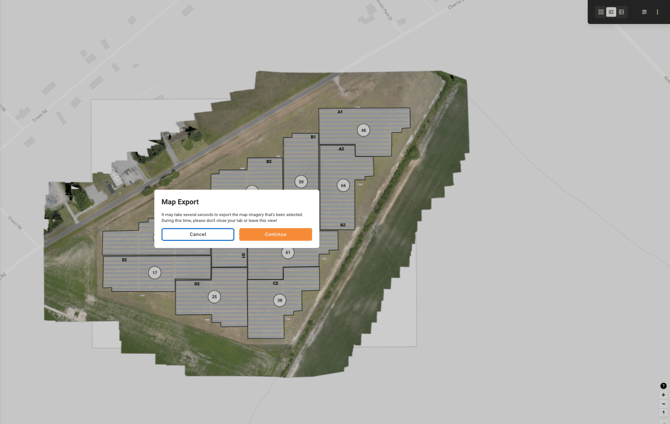This screenshot has height=424, width=670.
Task: Click the compass north arrow button
Action: tap(663, 413)
